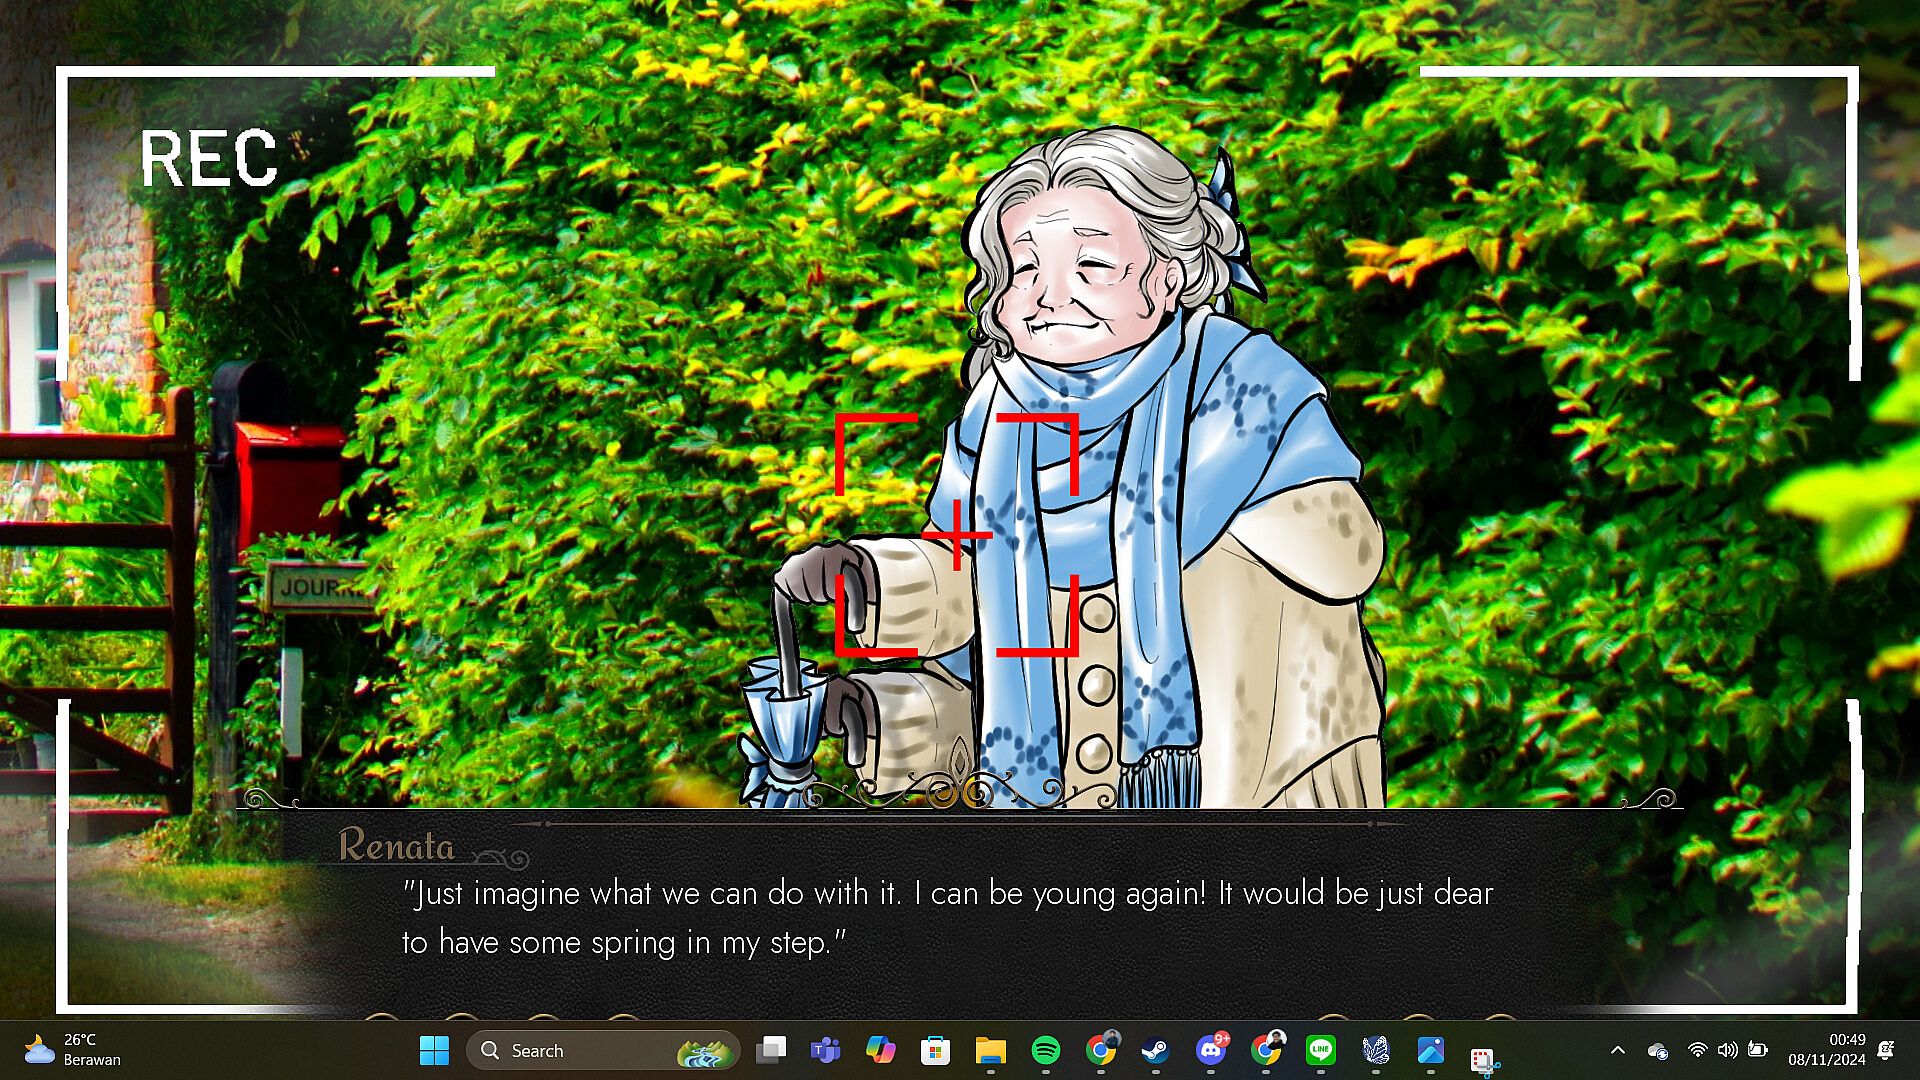Open the LINE messenger taskbar icon

point(1320,1050)
